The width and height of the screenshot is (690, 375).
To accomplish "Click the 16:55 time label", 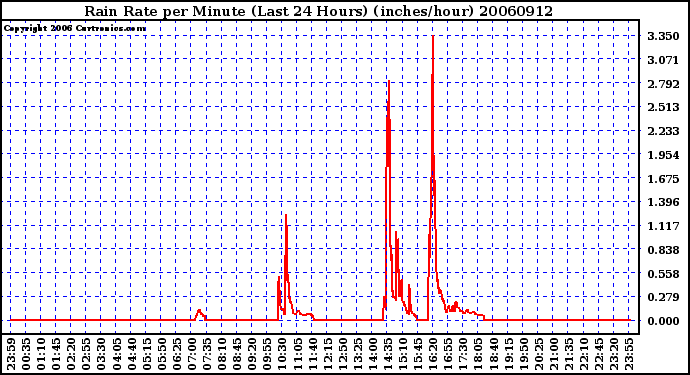I will pyautogui.click(x=448, y=354).
